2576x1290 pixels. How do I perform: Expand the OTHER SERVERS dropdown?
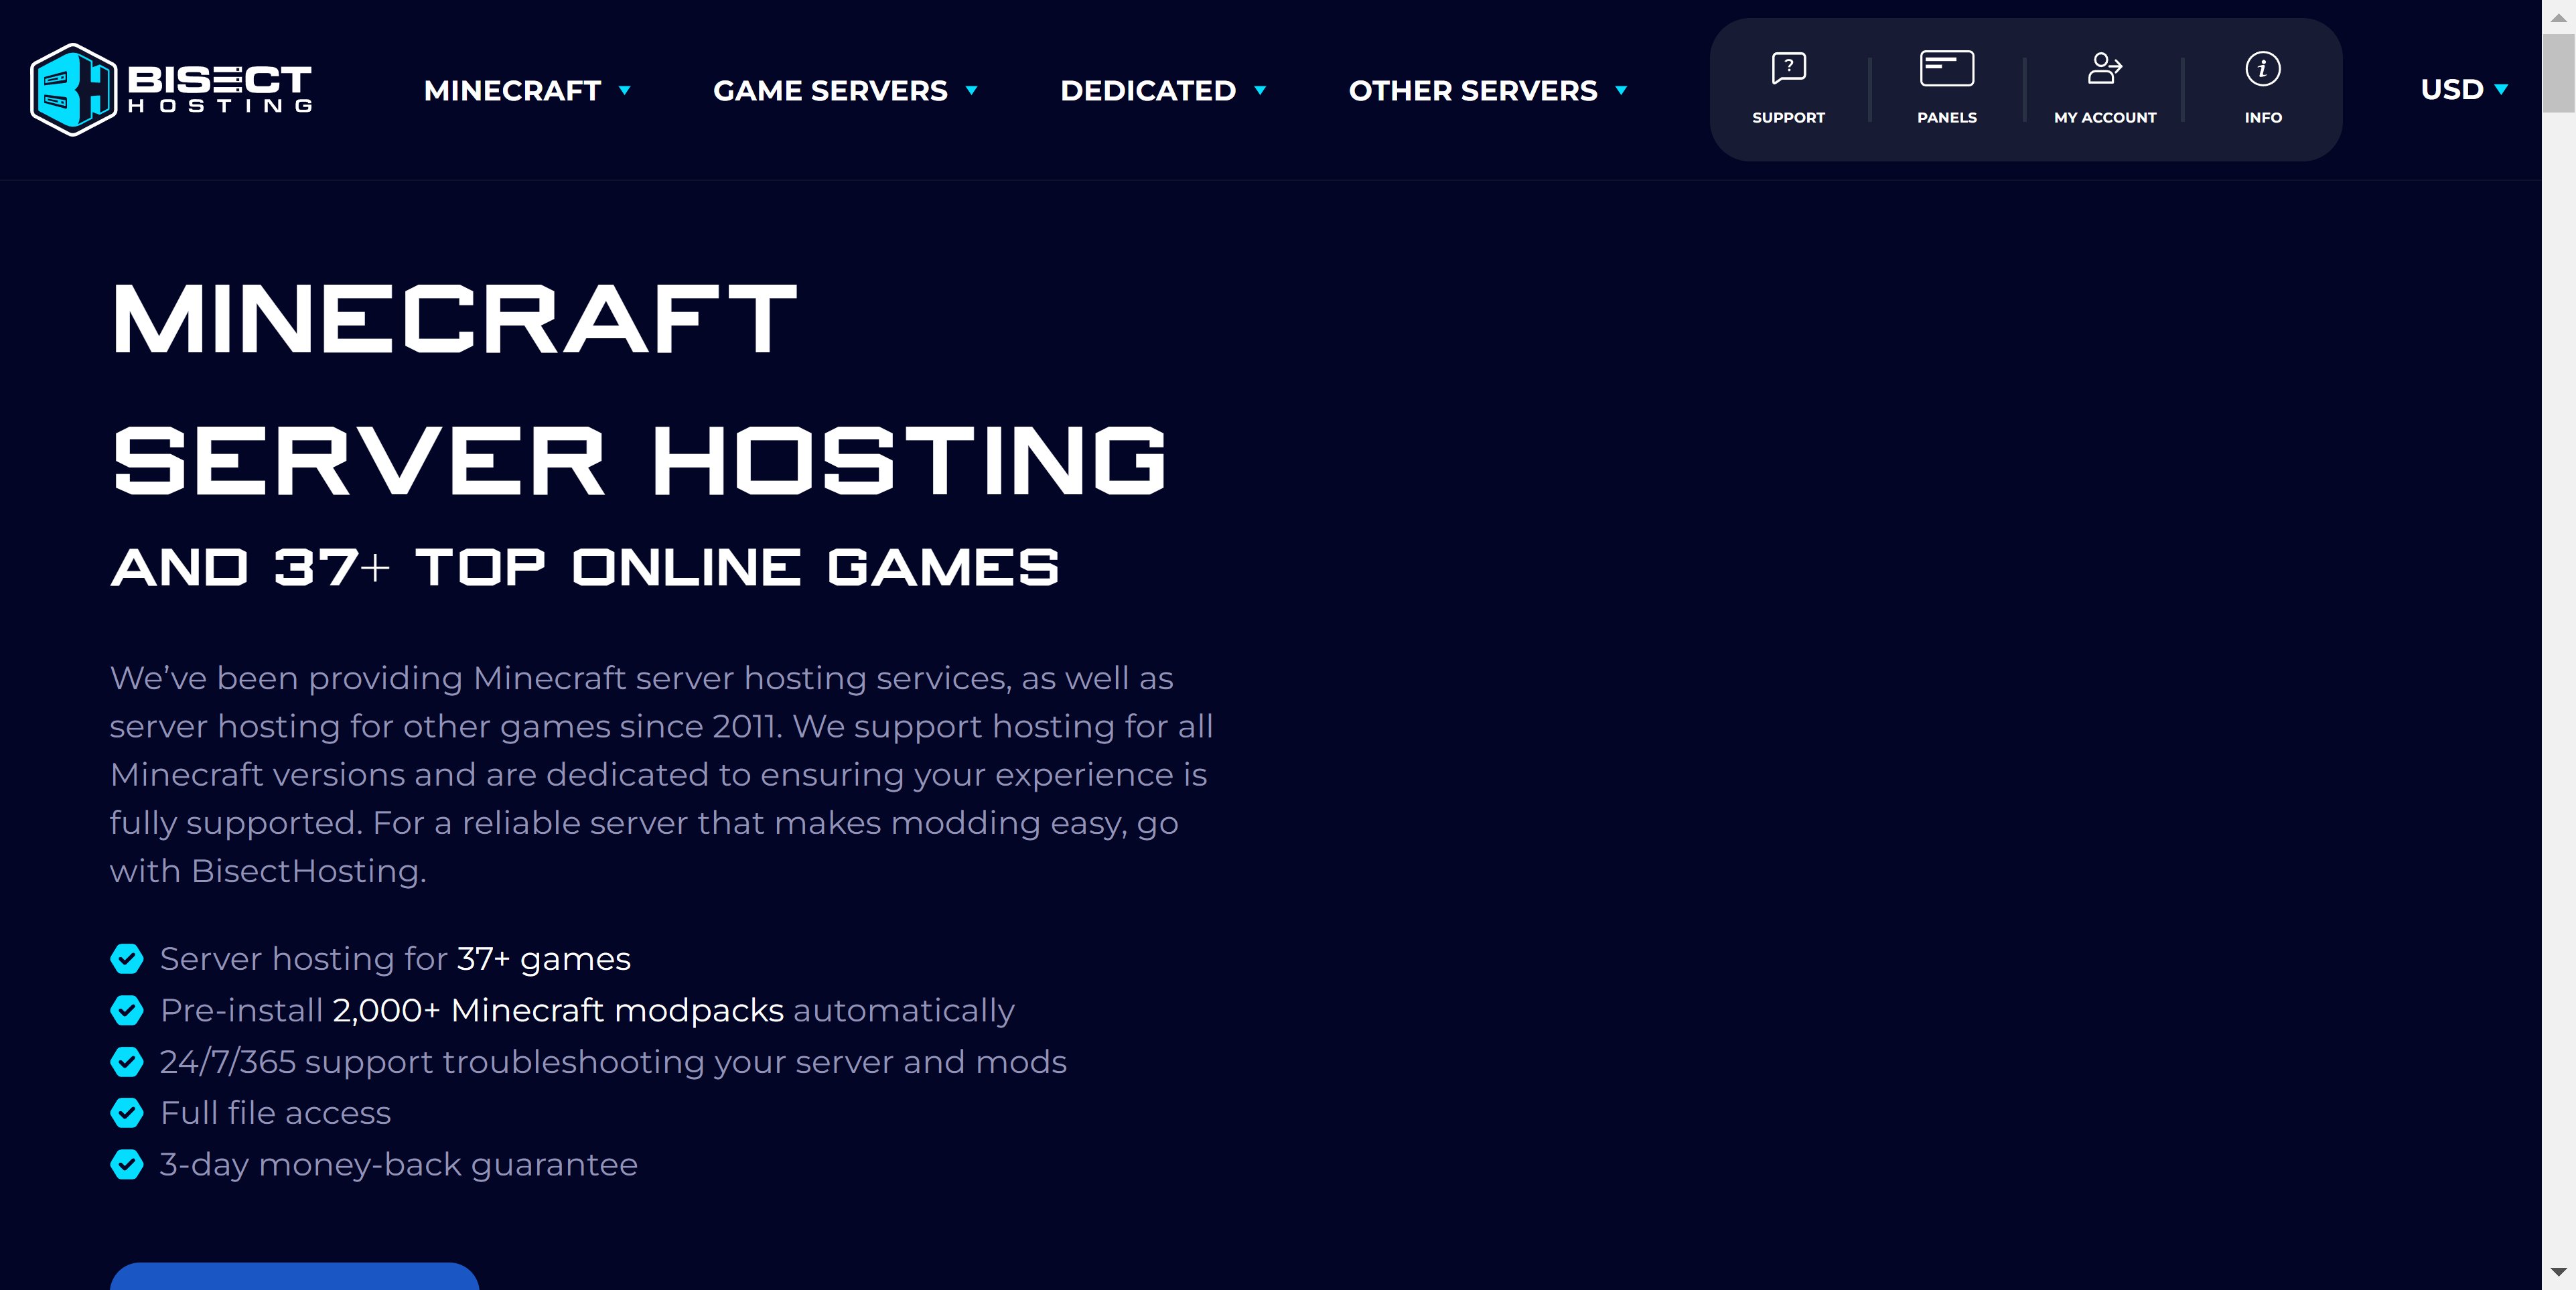click(1619, 91)
